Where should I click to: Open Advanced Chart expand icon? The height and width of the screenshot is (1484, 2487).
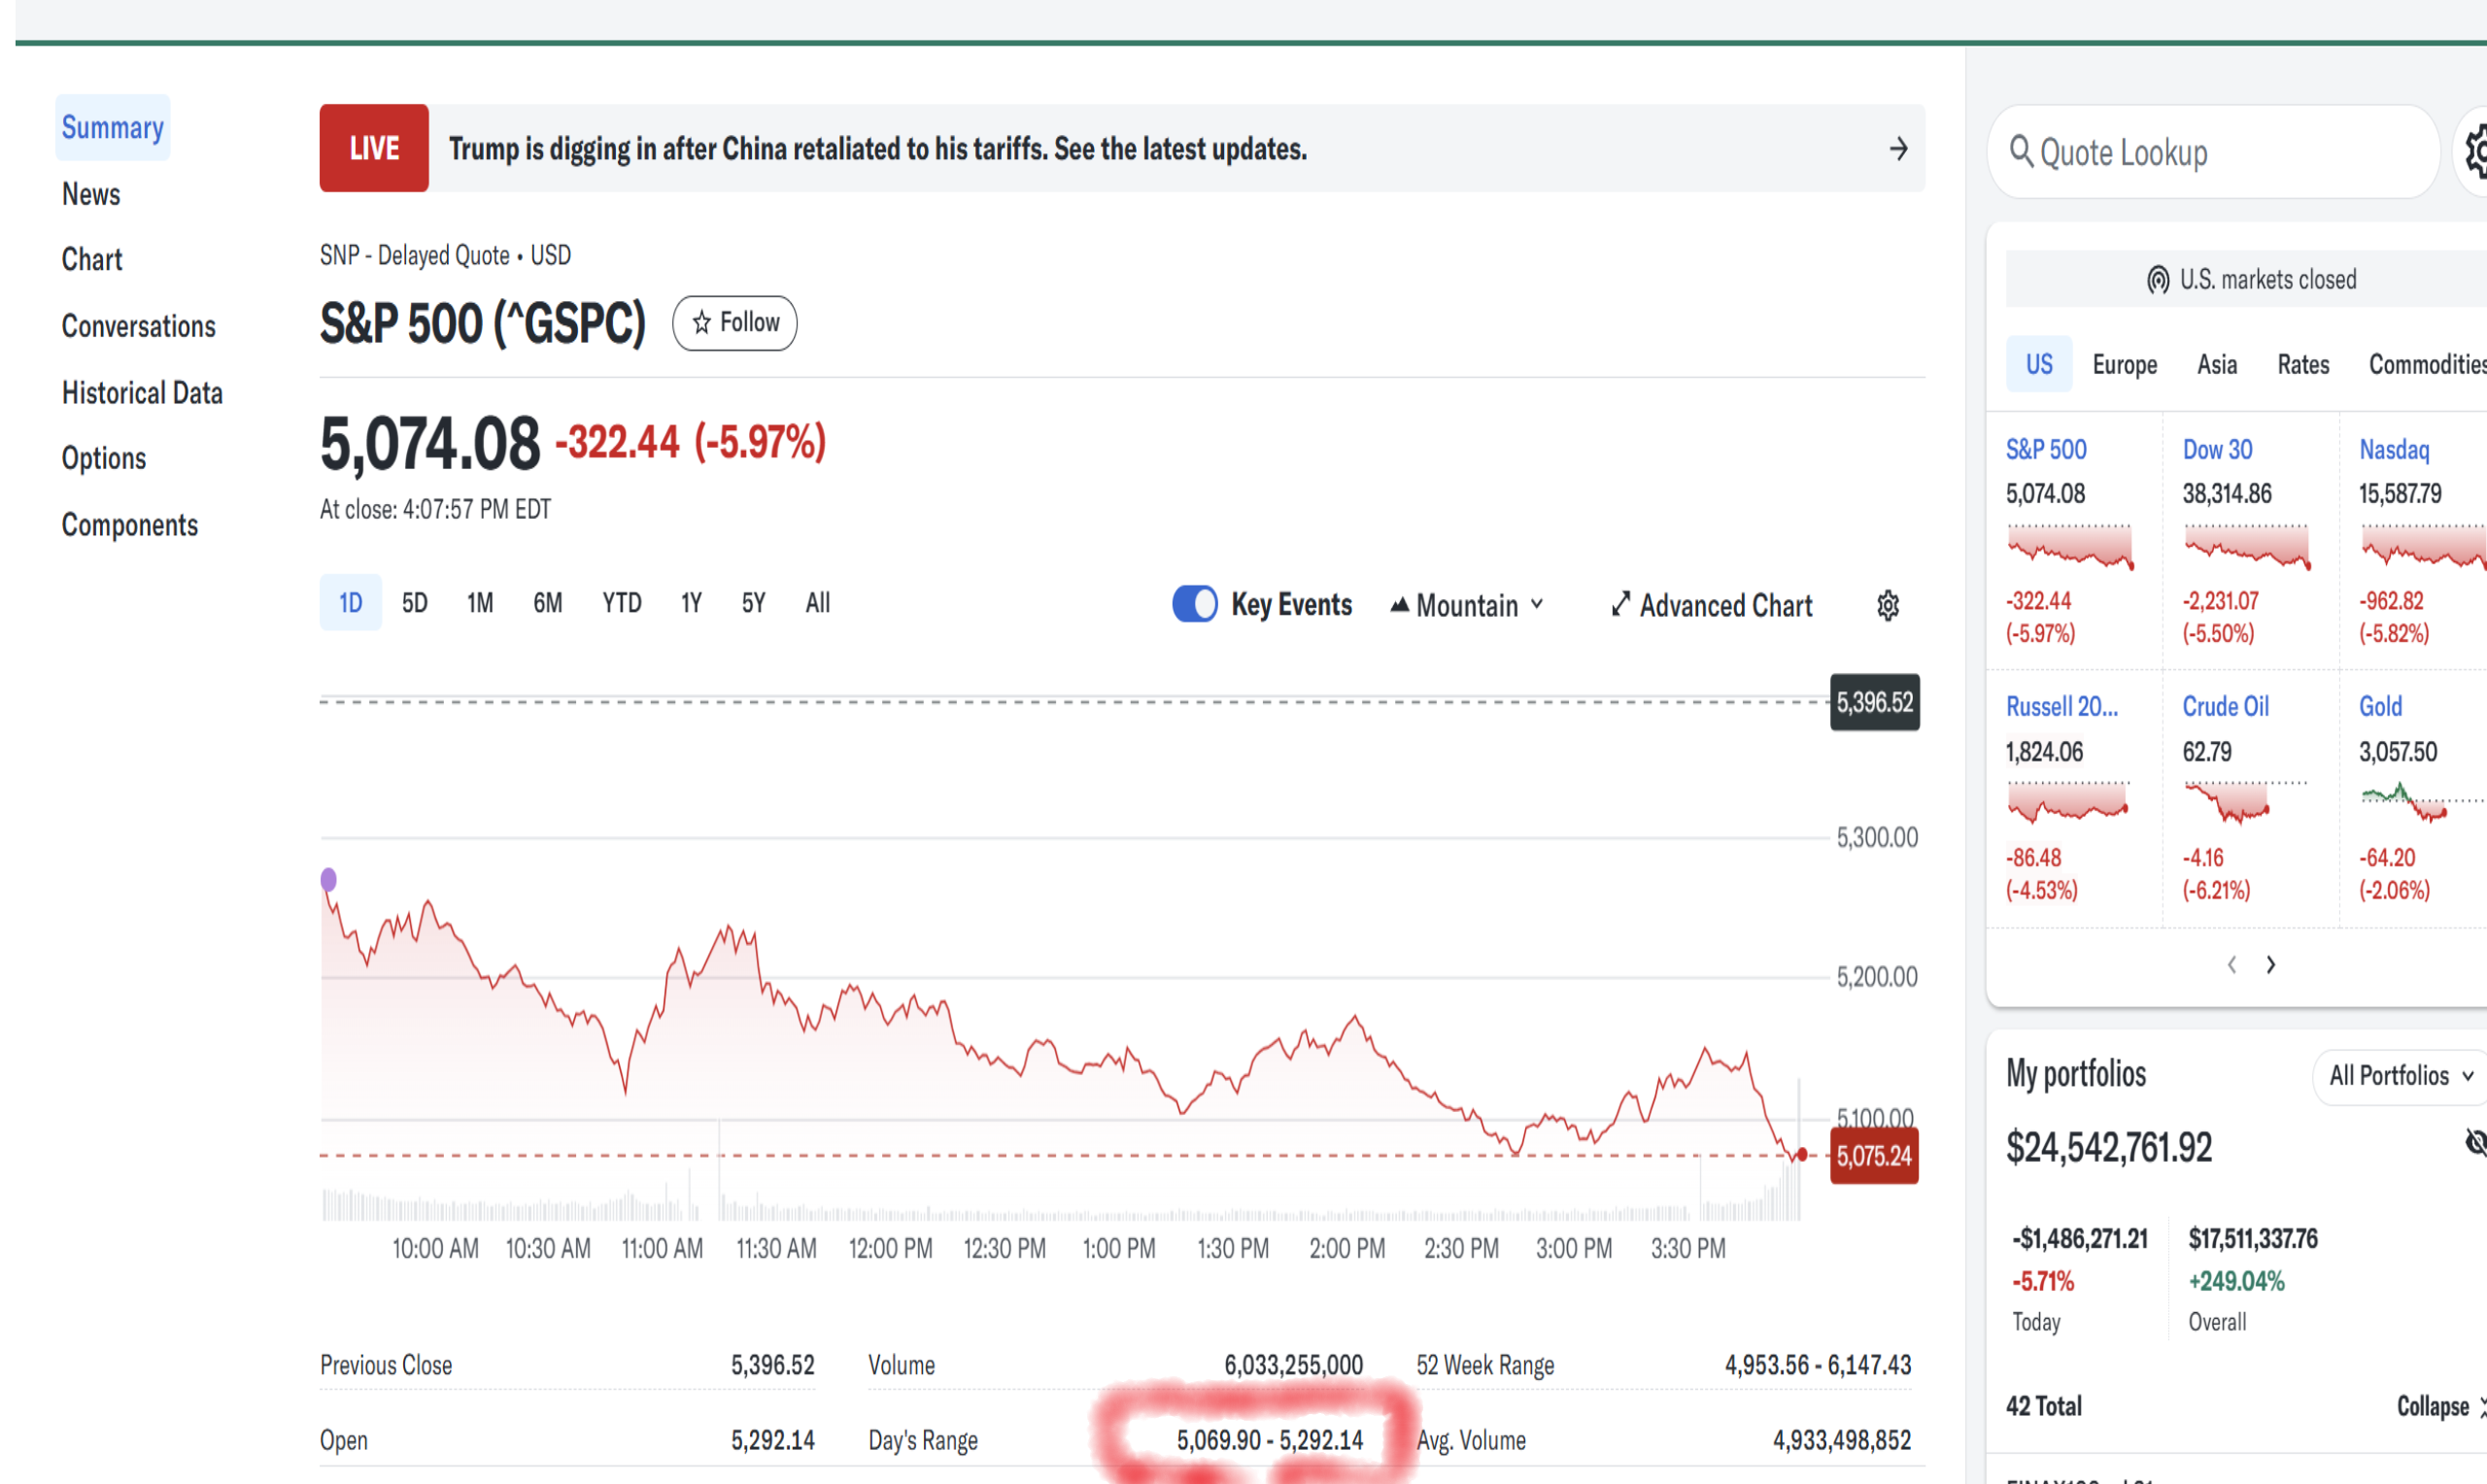coord(1620,604)
